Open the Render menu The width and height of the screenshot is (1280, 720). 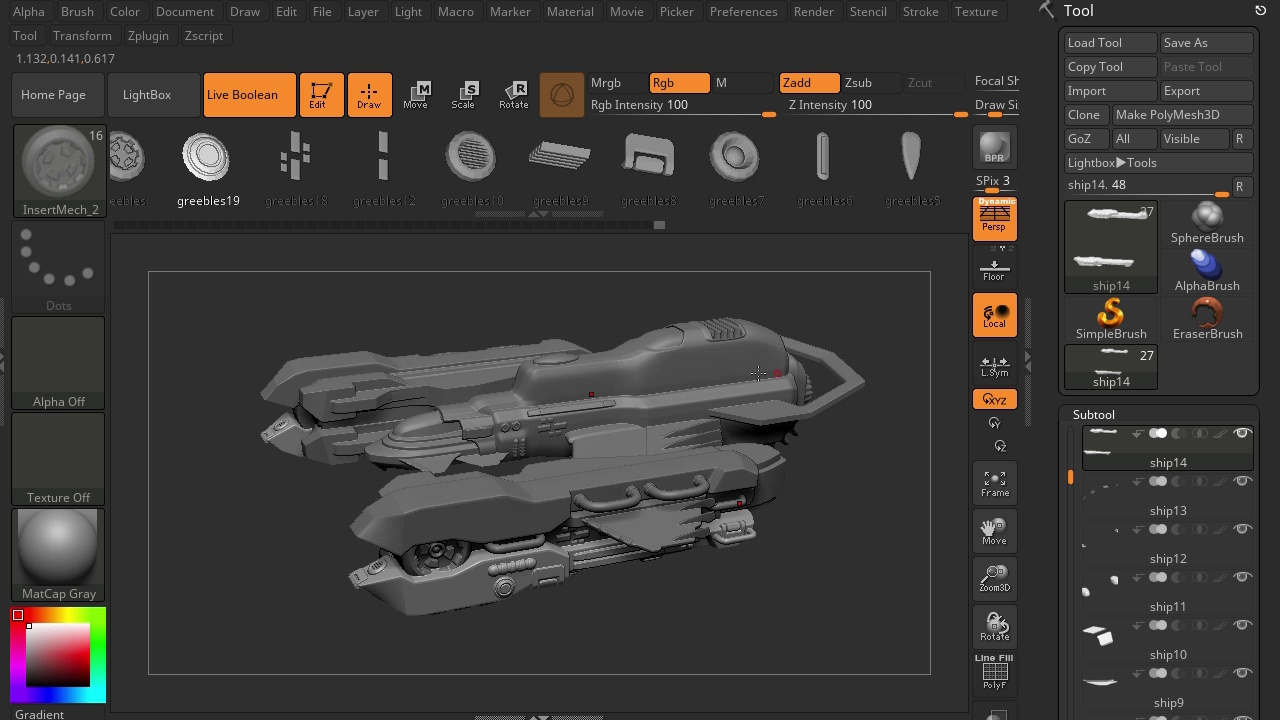813,11
